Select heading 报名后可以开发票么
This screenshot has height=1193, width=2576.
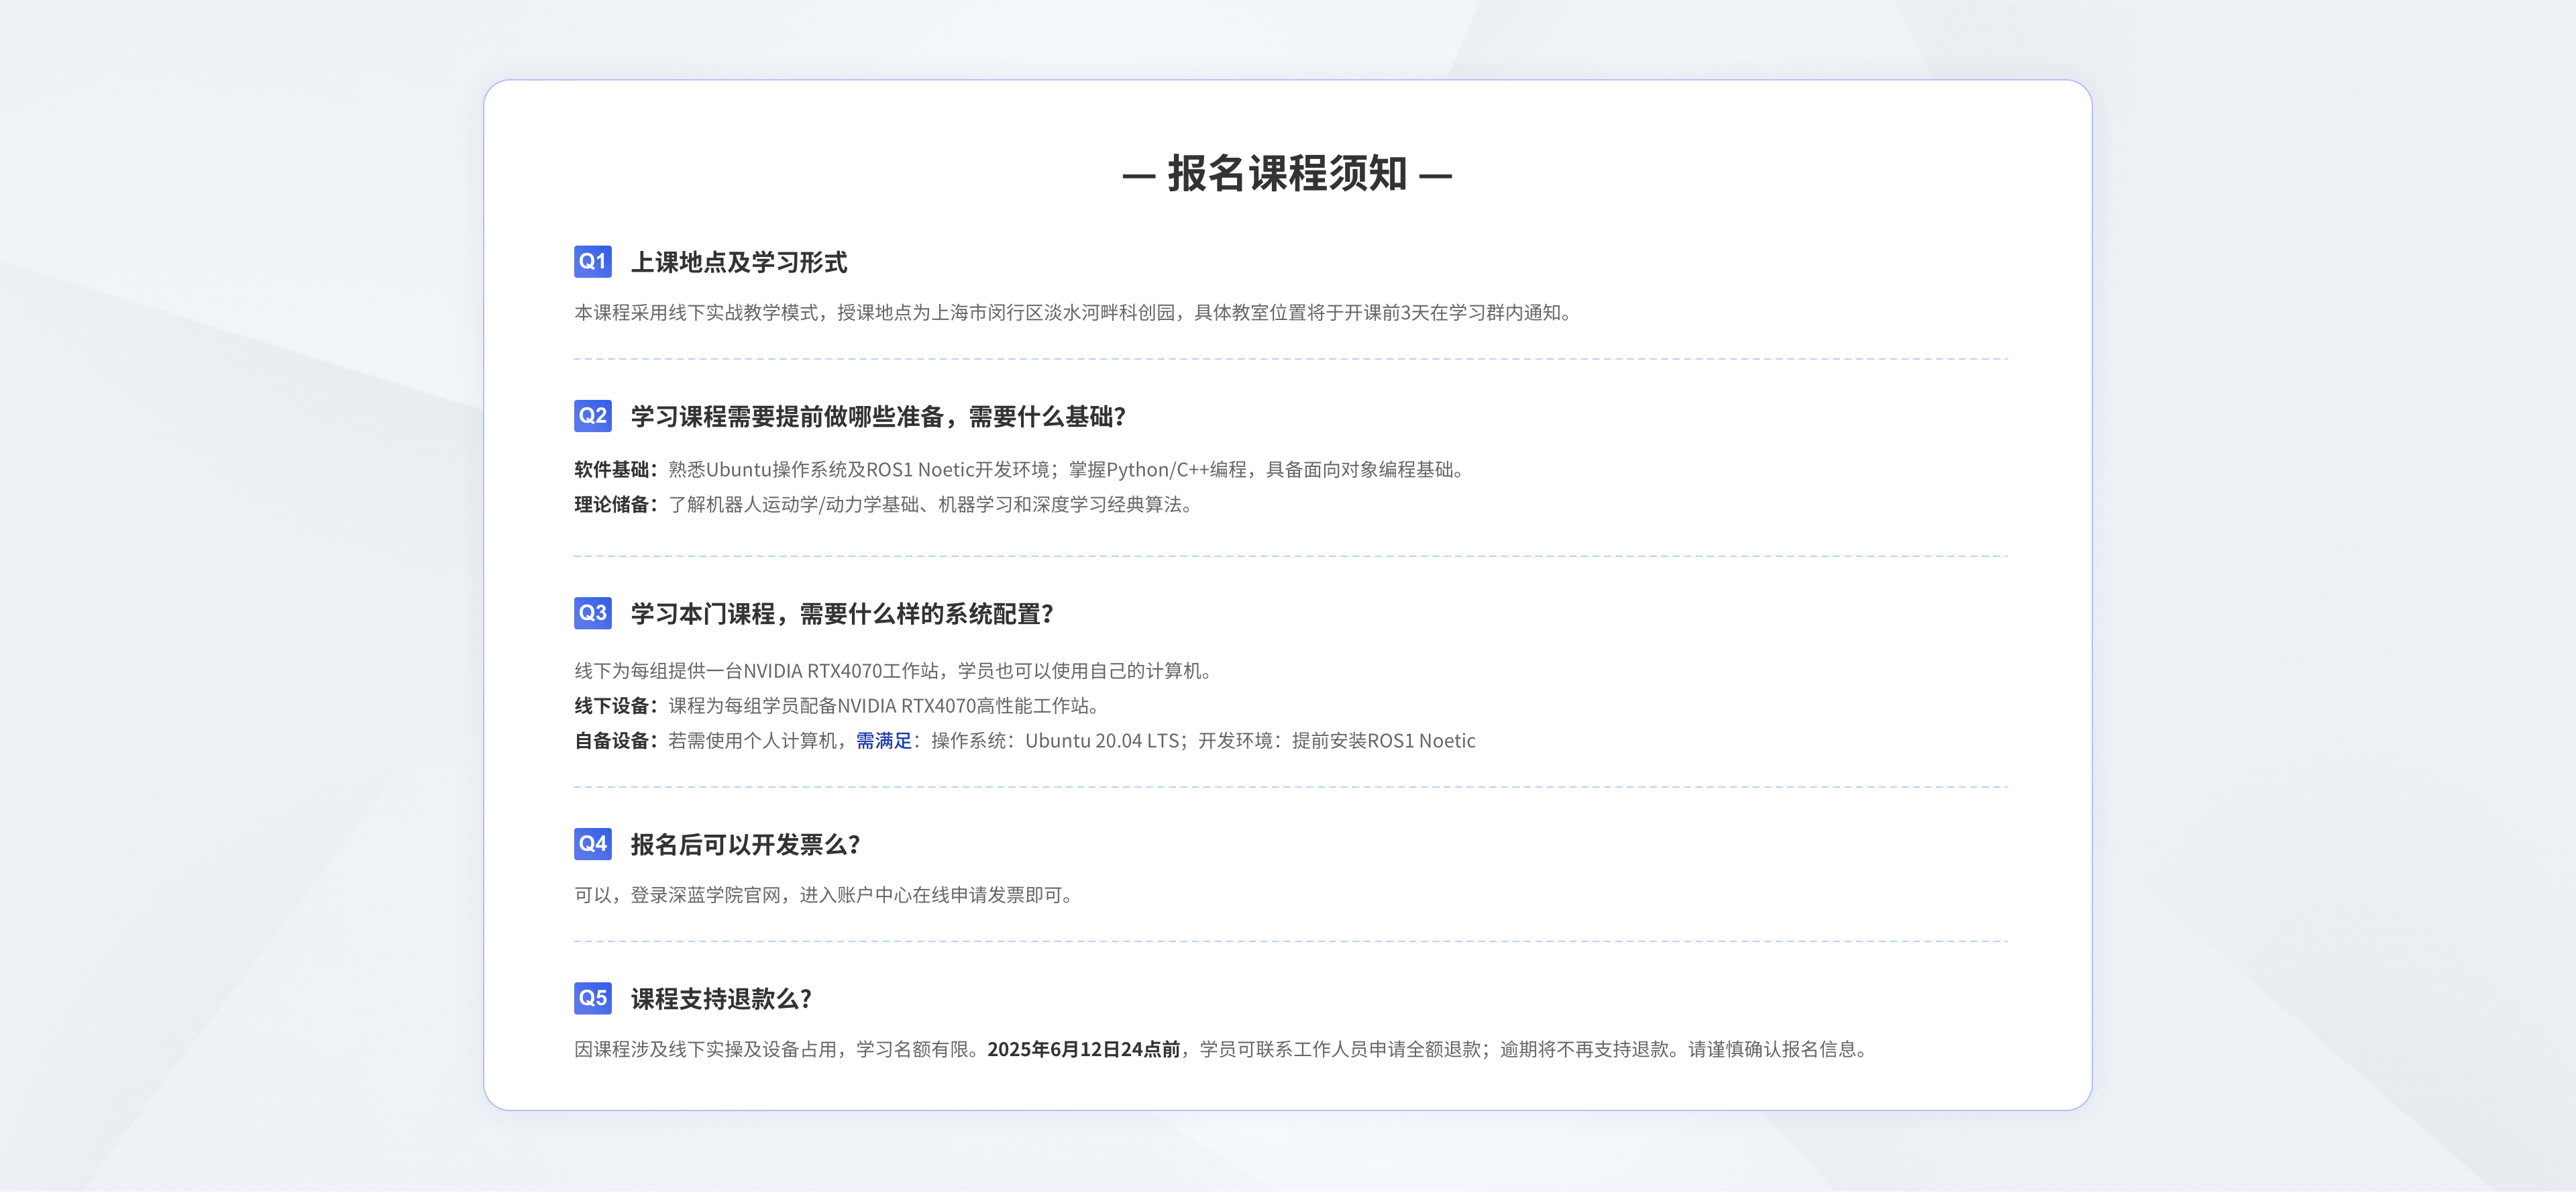click(x=745, y=844)
